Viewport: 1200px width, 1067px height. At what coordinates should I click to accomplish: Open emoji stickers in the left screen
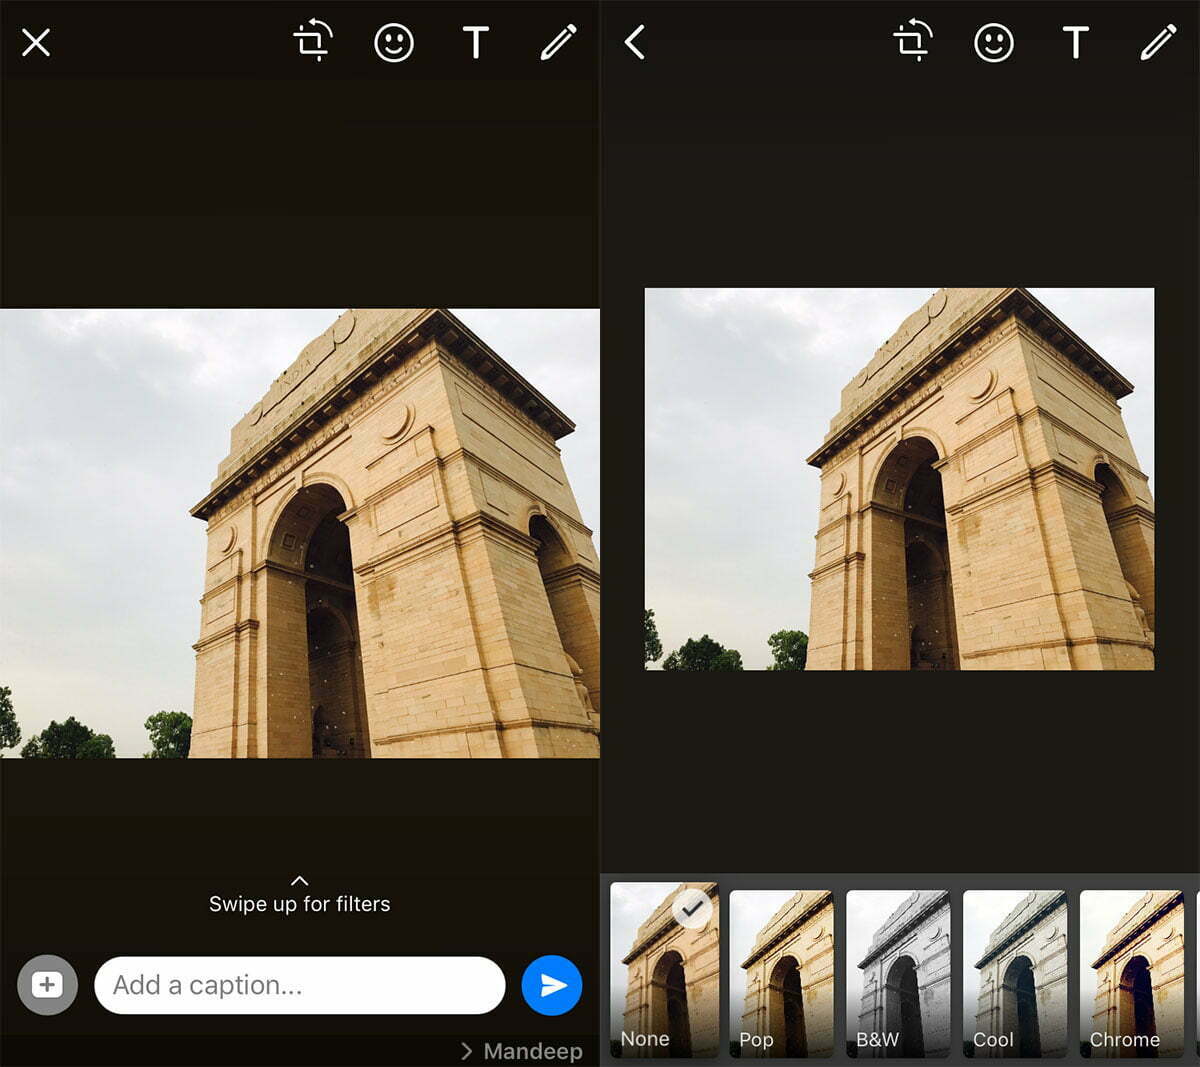click(x=394, y=42)
